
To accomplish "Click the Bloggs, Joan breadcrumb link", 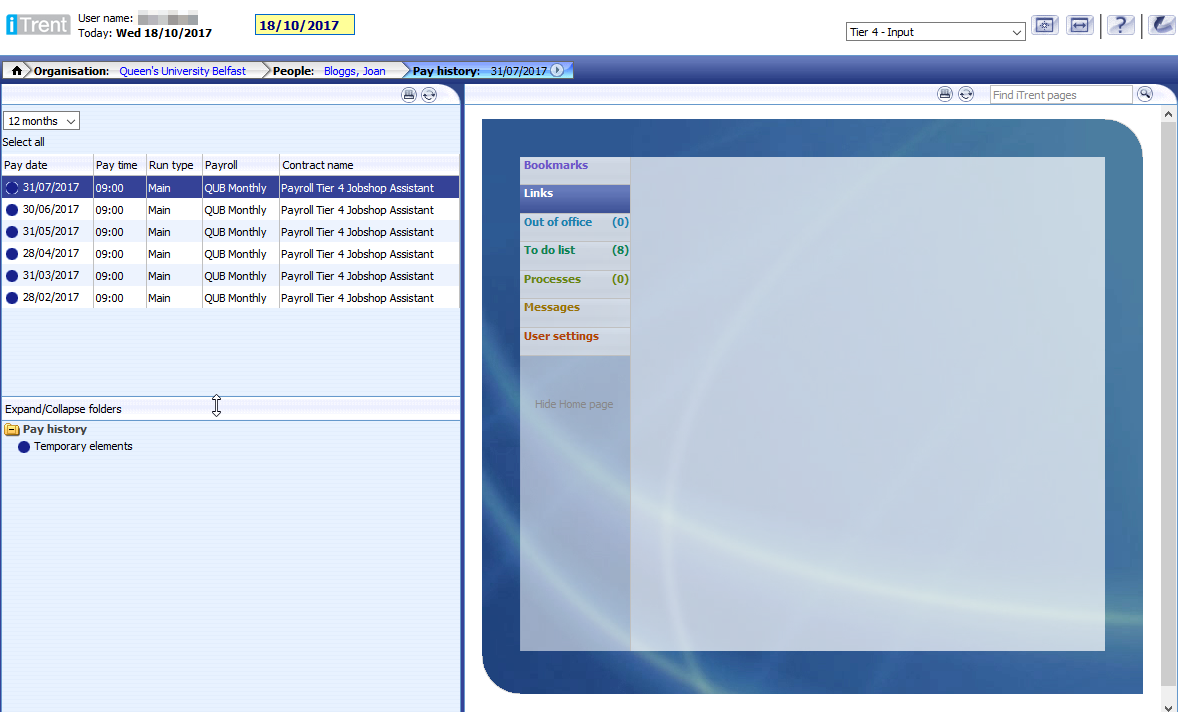I will pyautogui.click(x=354, y=71).
